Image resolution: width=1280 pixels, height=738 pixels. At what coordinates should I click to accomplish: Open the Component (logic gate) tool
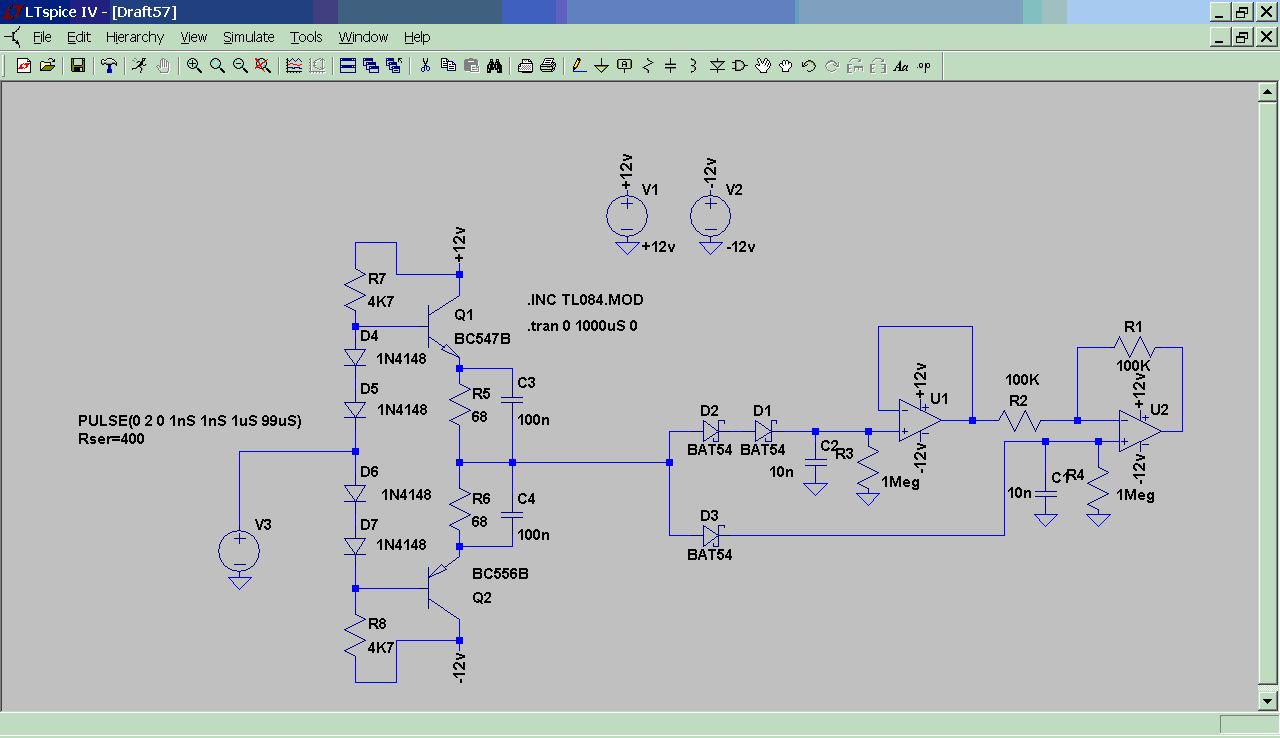(x=740, y=66)
